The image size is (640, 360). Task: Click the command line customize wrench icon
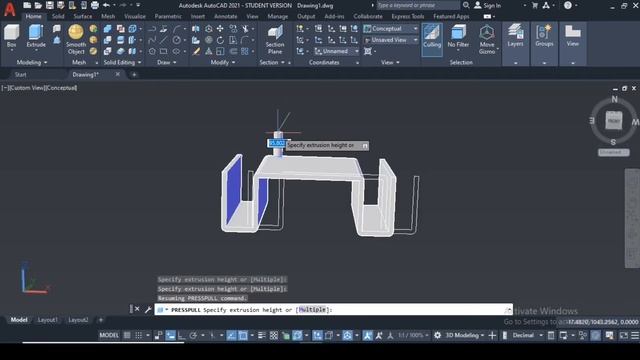(x=148, y=309)
